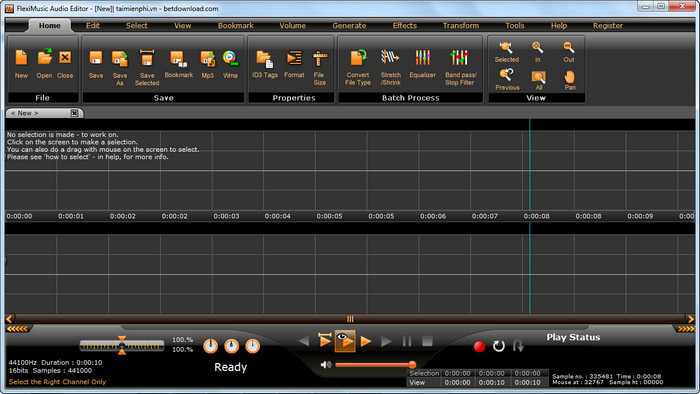Open the Volume ribbon tab
This screenshot has height=394, width=700.
click(x=293, y=25)
